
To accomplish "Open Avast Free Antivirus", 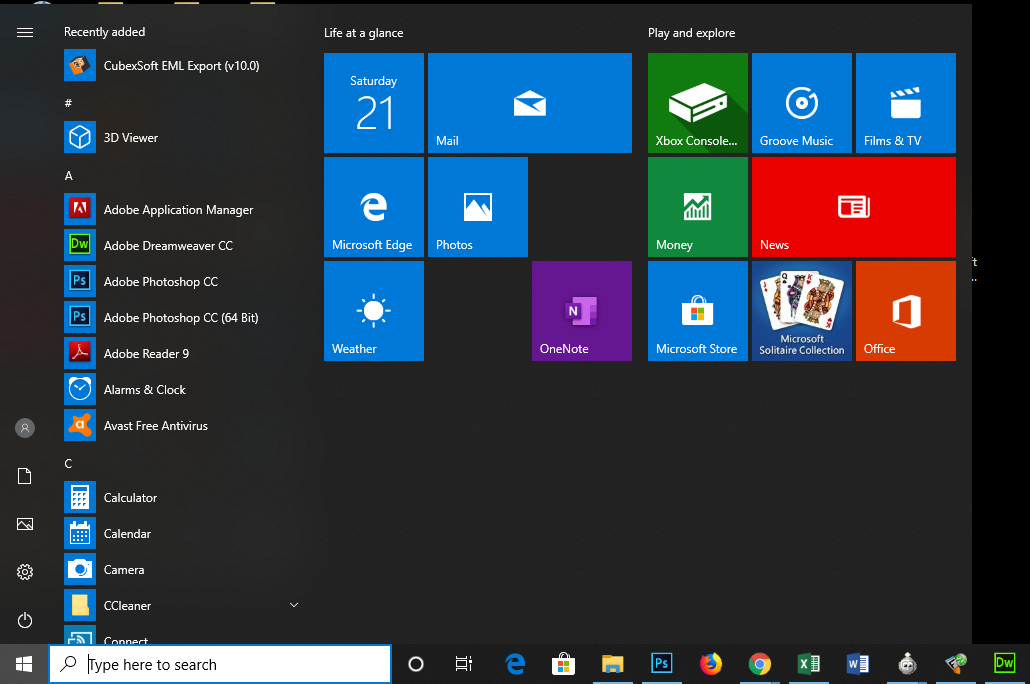I will coord(182,426).
